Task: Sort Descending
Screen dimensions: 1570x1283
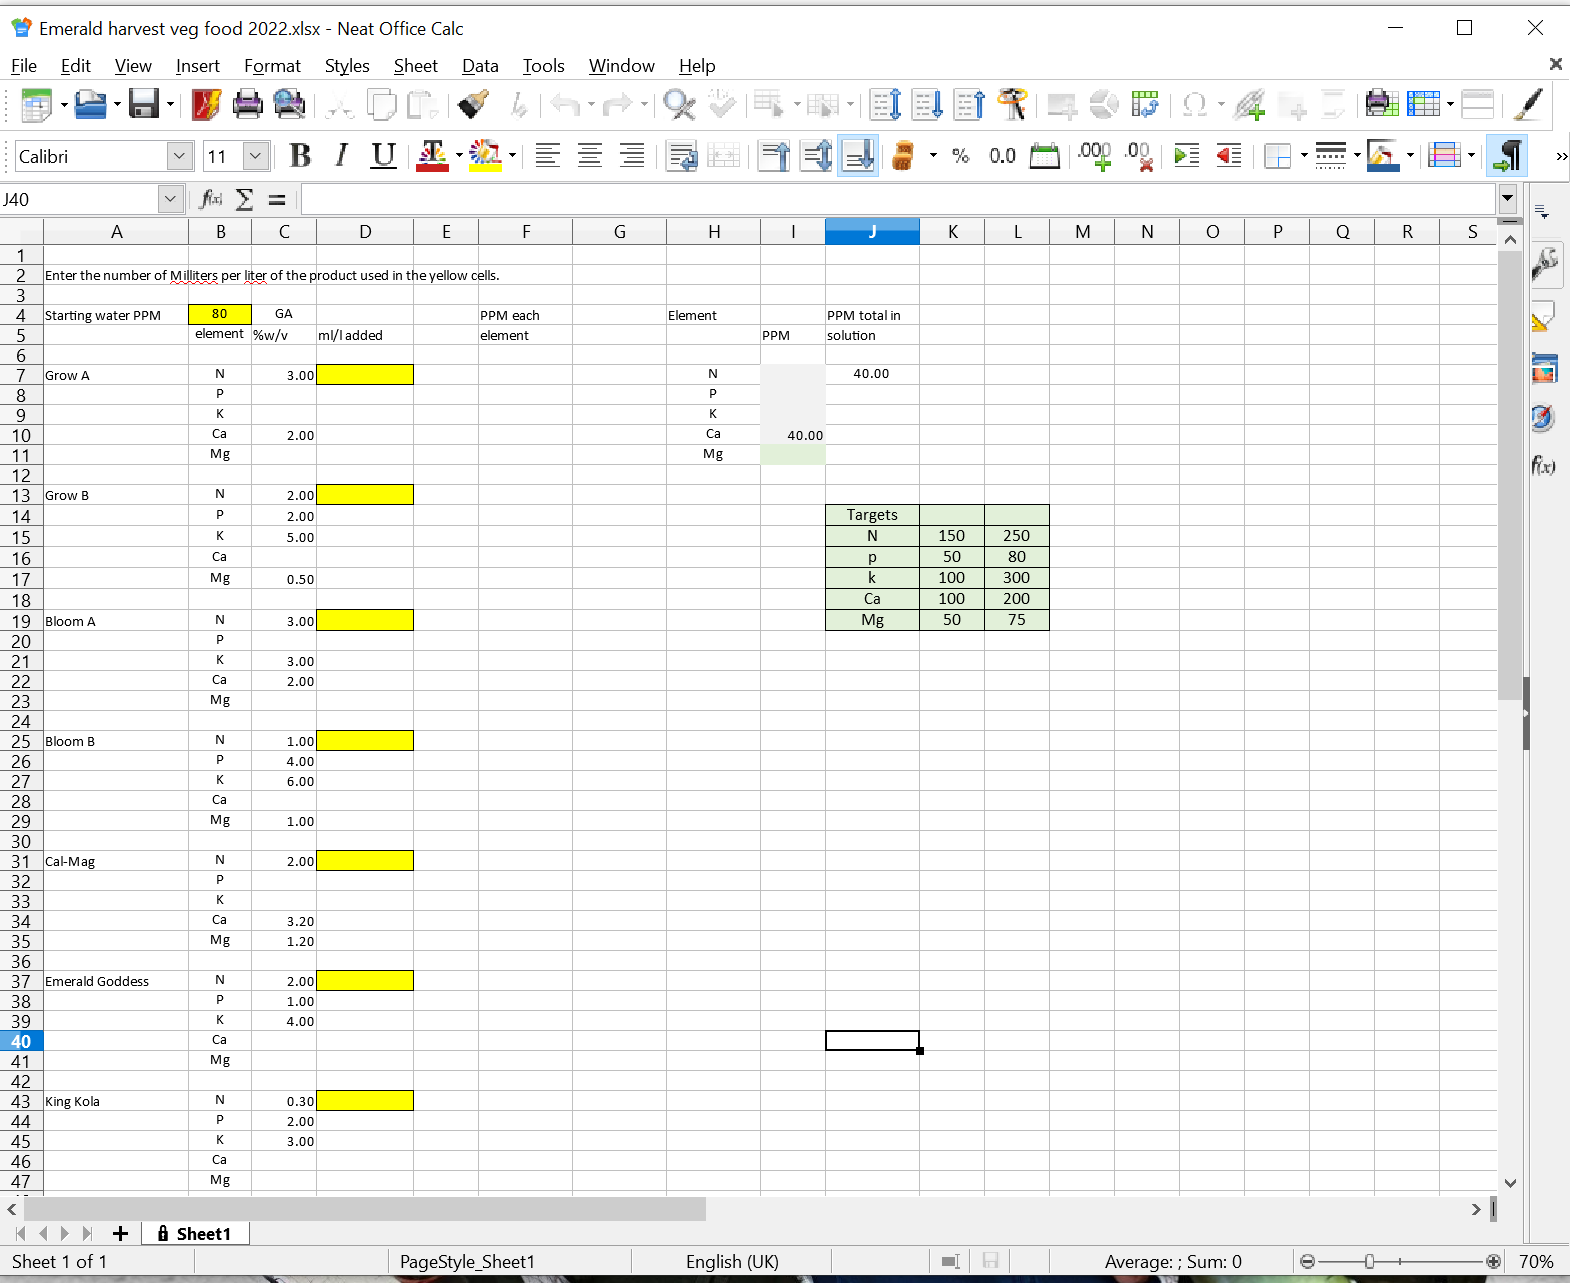Action: click(x=969, y=104)
